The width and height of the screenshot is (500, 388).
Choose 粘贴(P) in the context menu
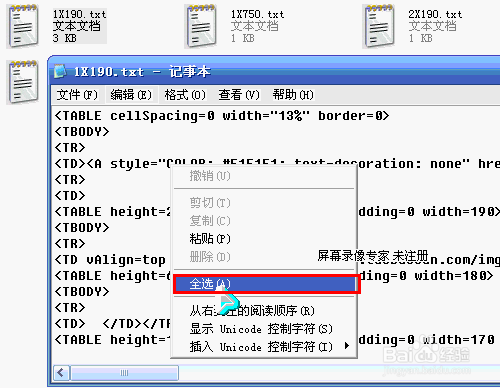(x=264, y=239)
